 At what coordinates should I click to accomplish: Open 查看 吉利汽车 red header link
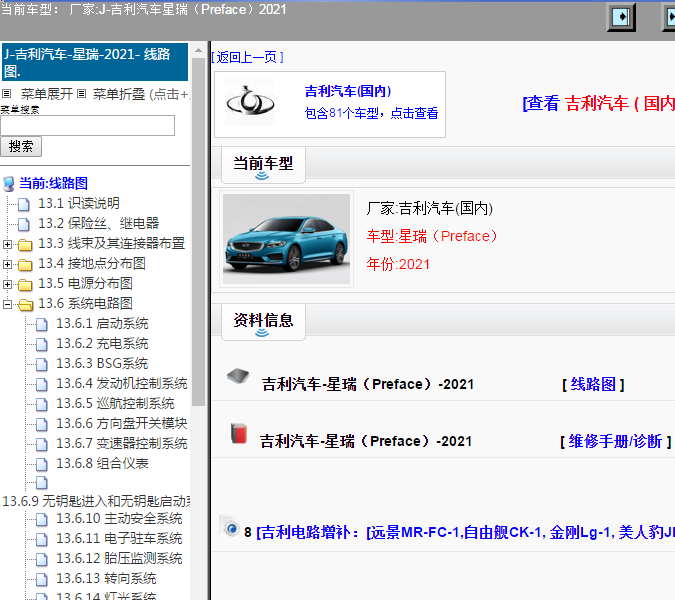[x=598, y=103]
